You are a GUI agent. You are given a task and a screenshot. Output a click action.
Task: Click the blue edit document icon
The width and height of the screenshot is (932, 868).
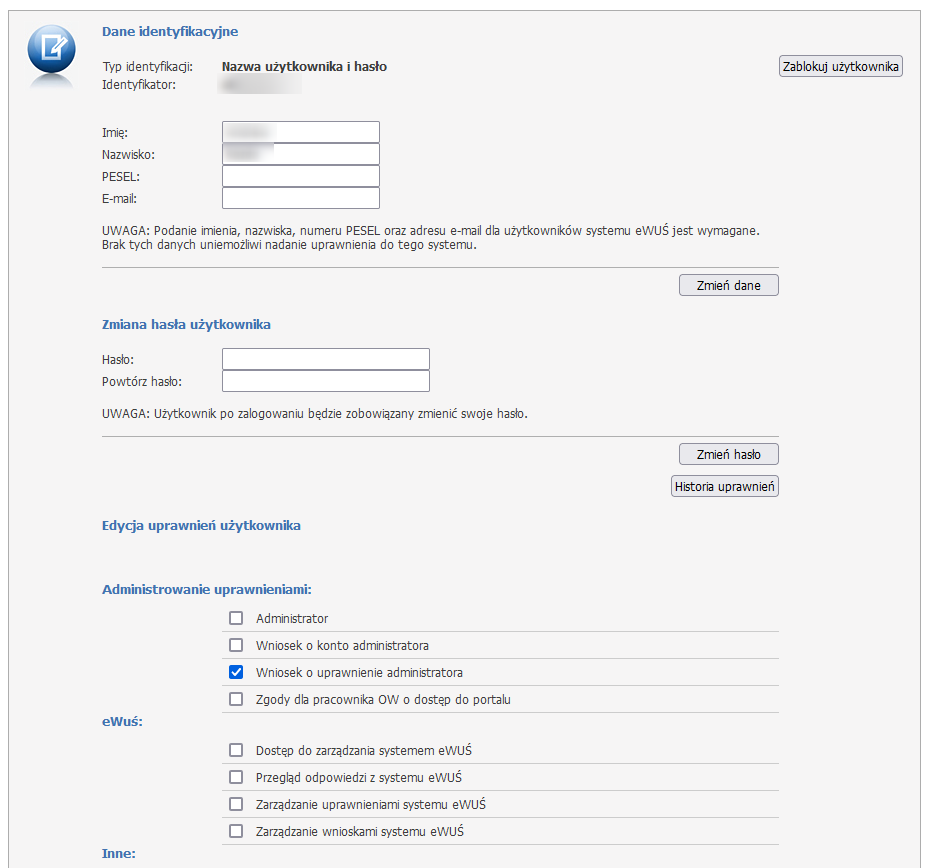point(52,49)
